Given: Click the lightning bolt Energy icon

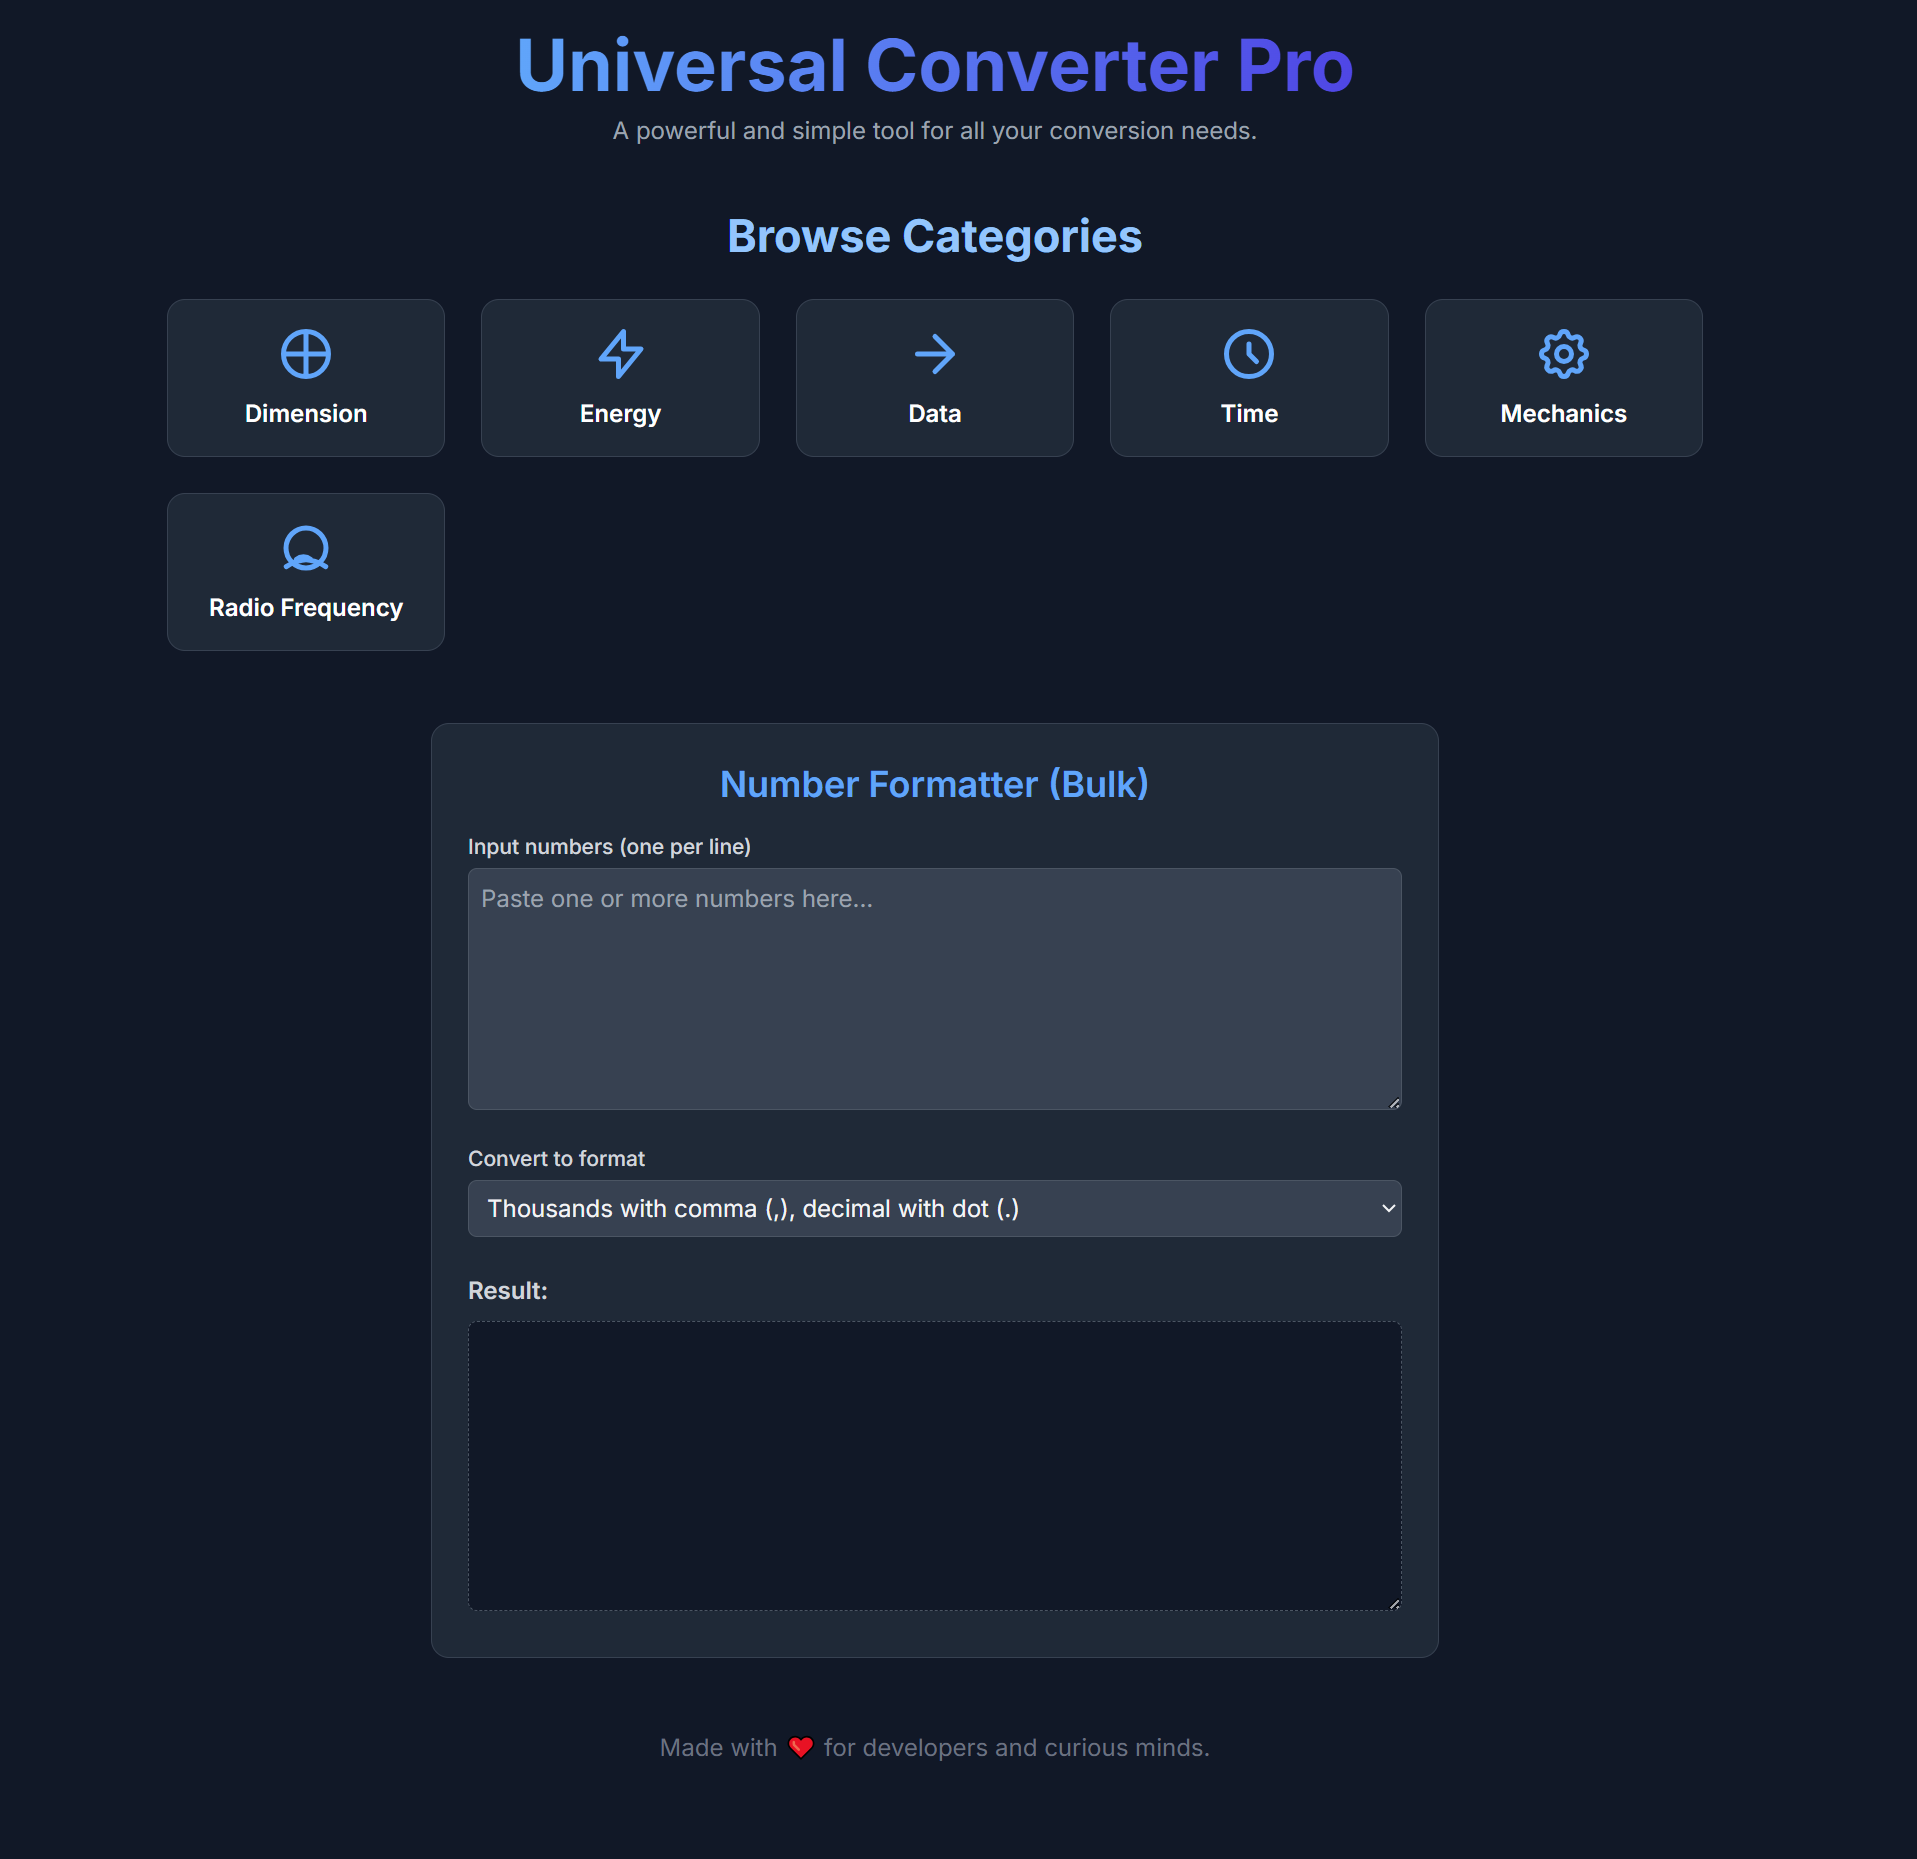Looking at the screenshot, I should [x=620, y=353].
